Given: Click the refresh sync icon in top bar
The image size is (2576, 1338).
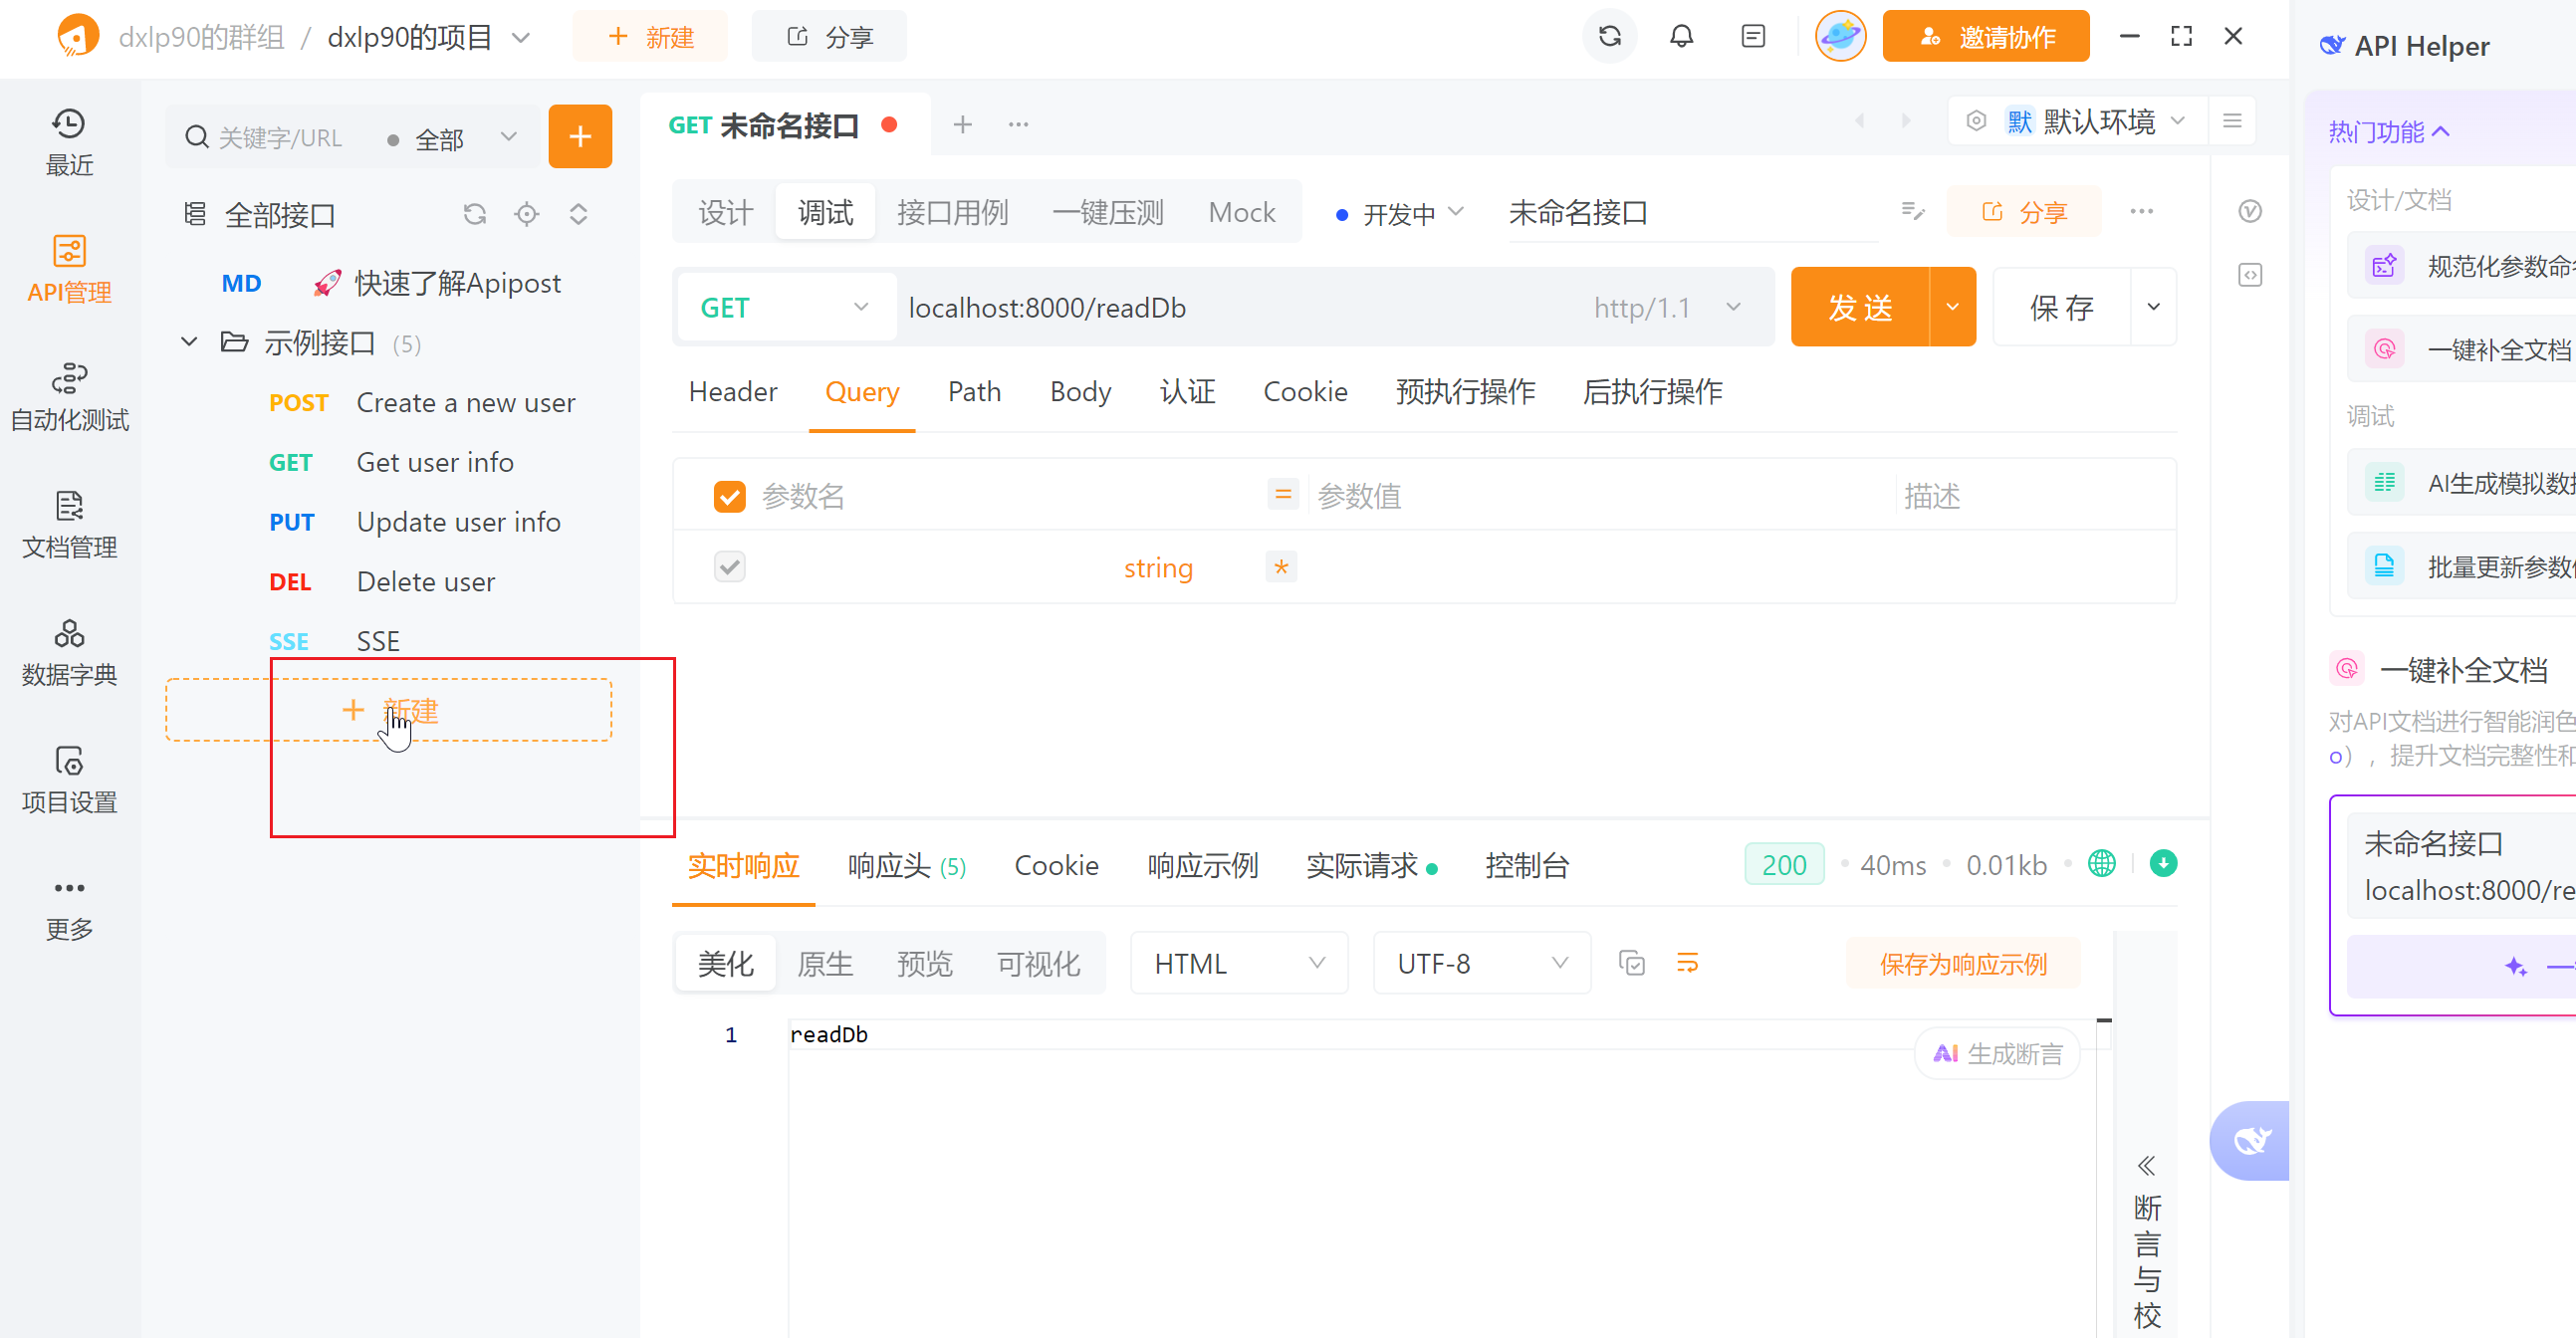Looking at the screenshot, I should point(1609,36).
